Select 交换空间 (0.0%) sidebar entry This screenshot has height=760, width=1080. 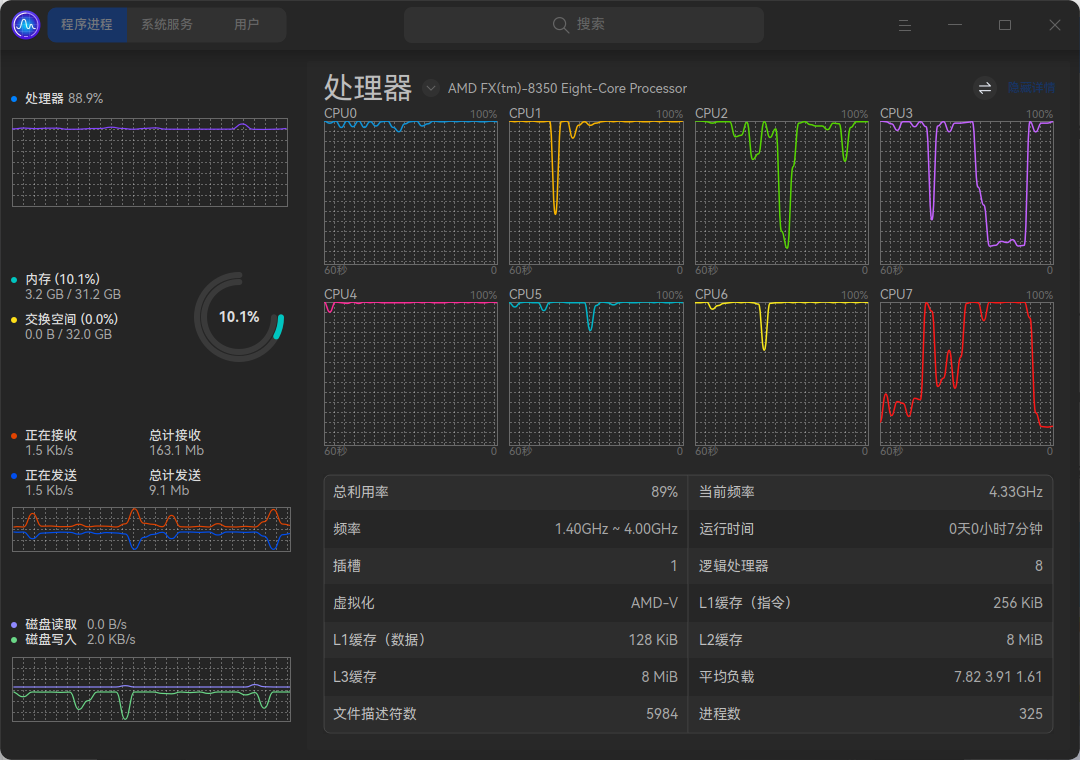72,319
